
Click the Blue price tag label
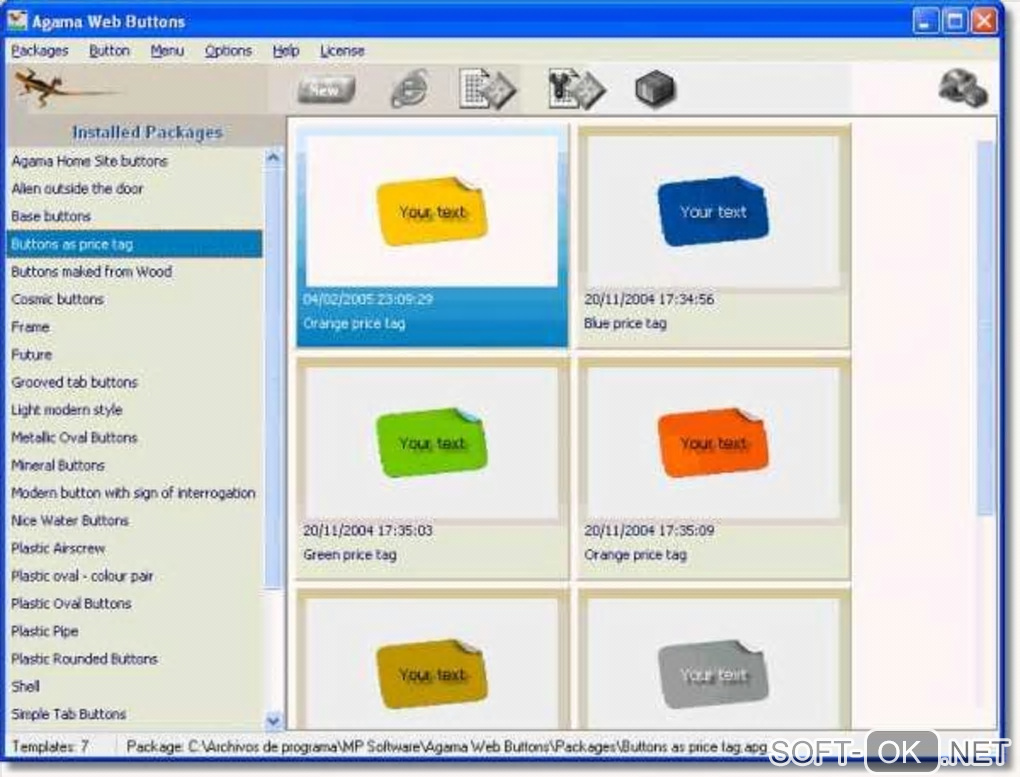point(625,323)
